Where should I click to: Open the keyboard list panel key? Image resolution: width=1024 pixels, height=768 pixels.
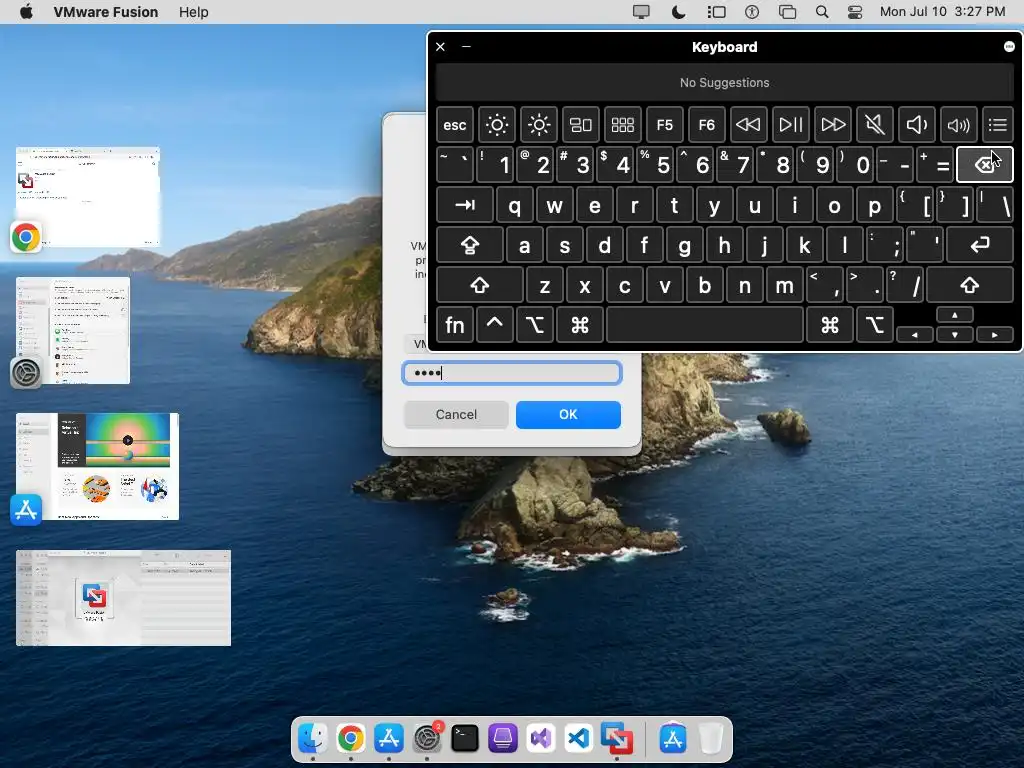tap(998, 125)
